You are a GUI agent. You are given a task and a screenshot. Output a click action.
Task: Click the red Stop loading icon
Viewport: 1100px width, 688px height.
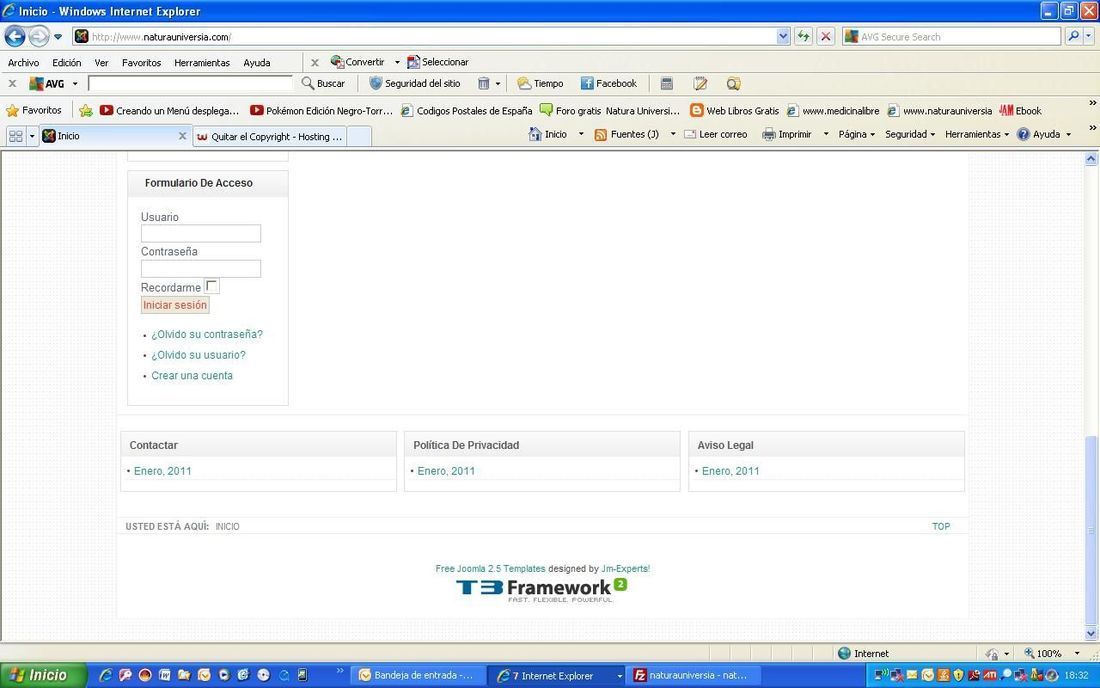[826, 36]
